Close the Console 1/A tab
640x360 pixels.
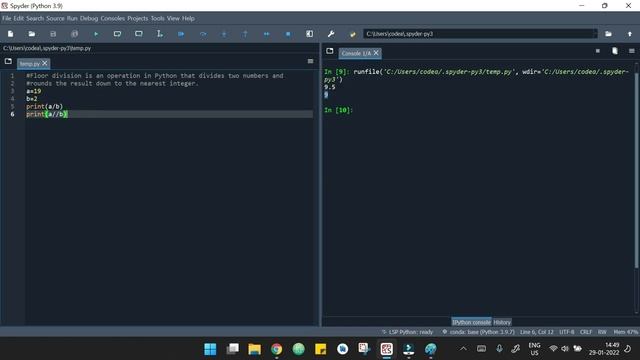click(376, 53)
